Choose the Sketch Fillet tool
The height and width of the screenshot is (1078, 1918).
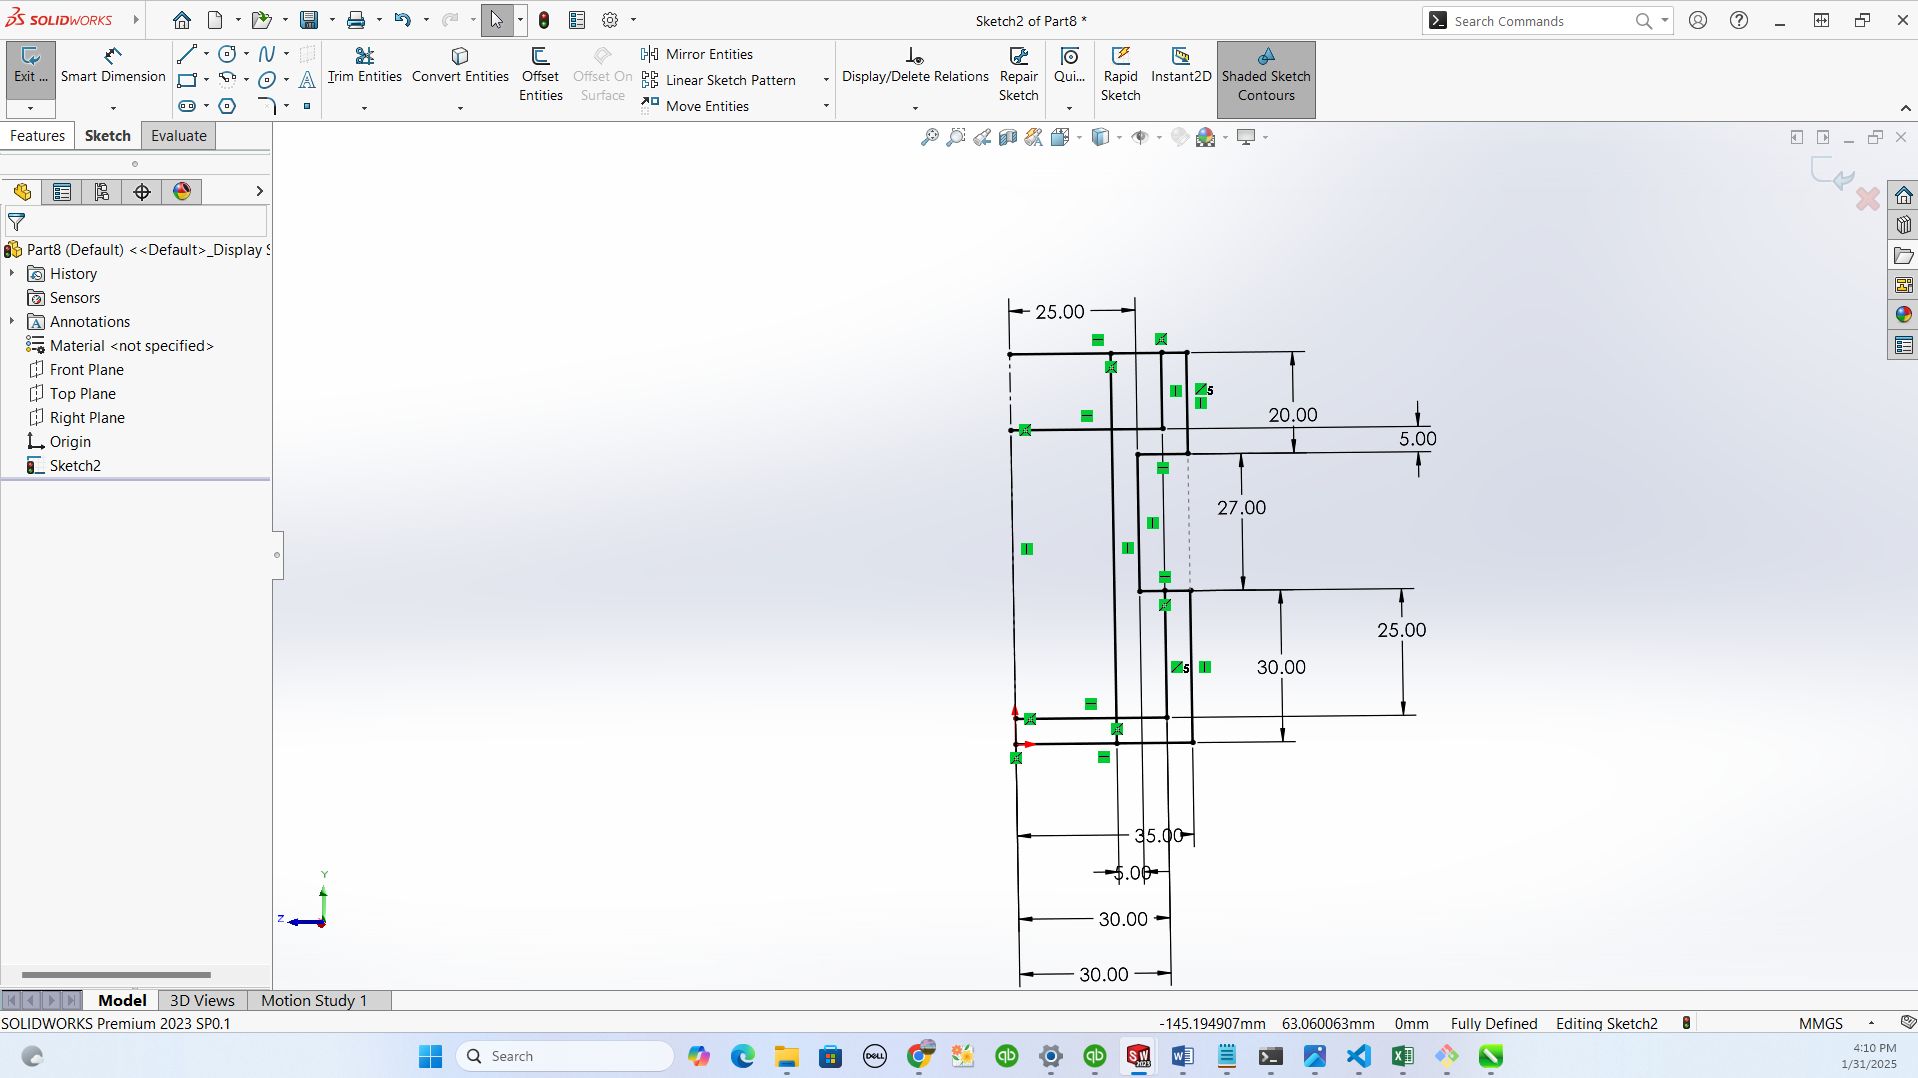tap(266, 106)
